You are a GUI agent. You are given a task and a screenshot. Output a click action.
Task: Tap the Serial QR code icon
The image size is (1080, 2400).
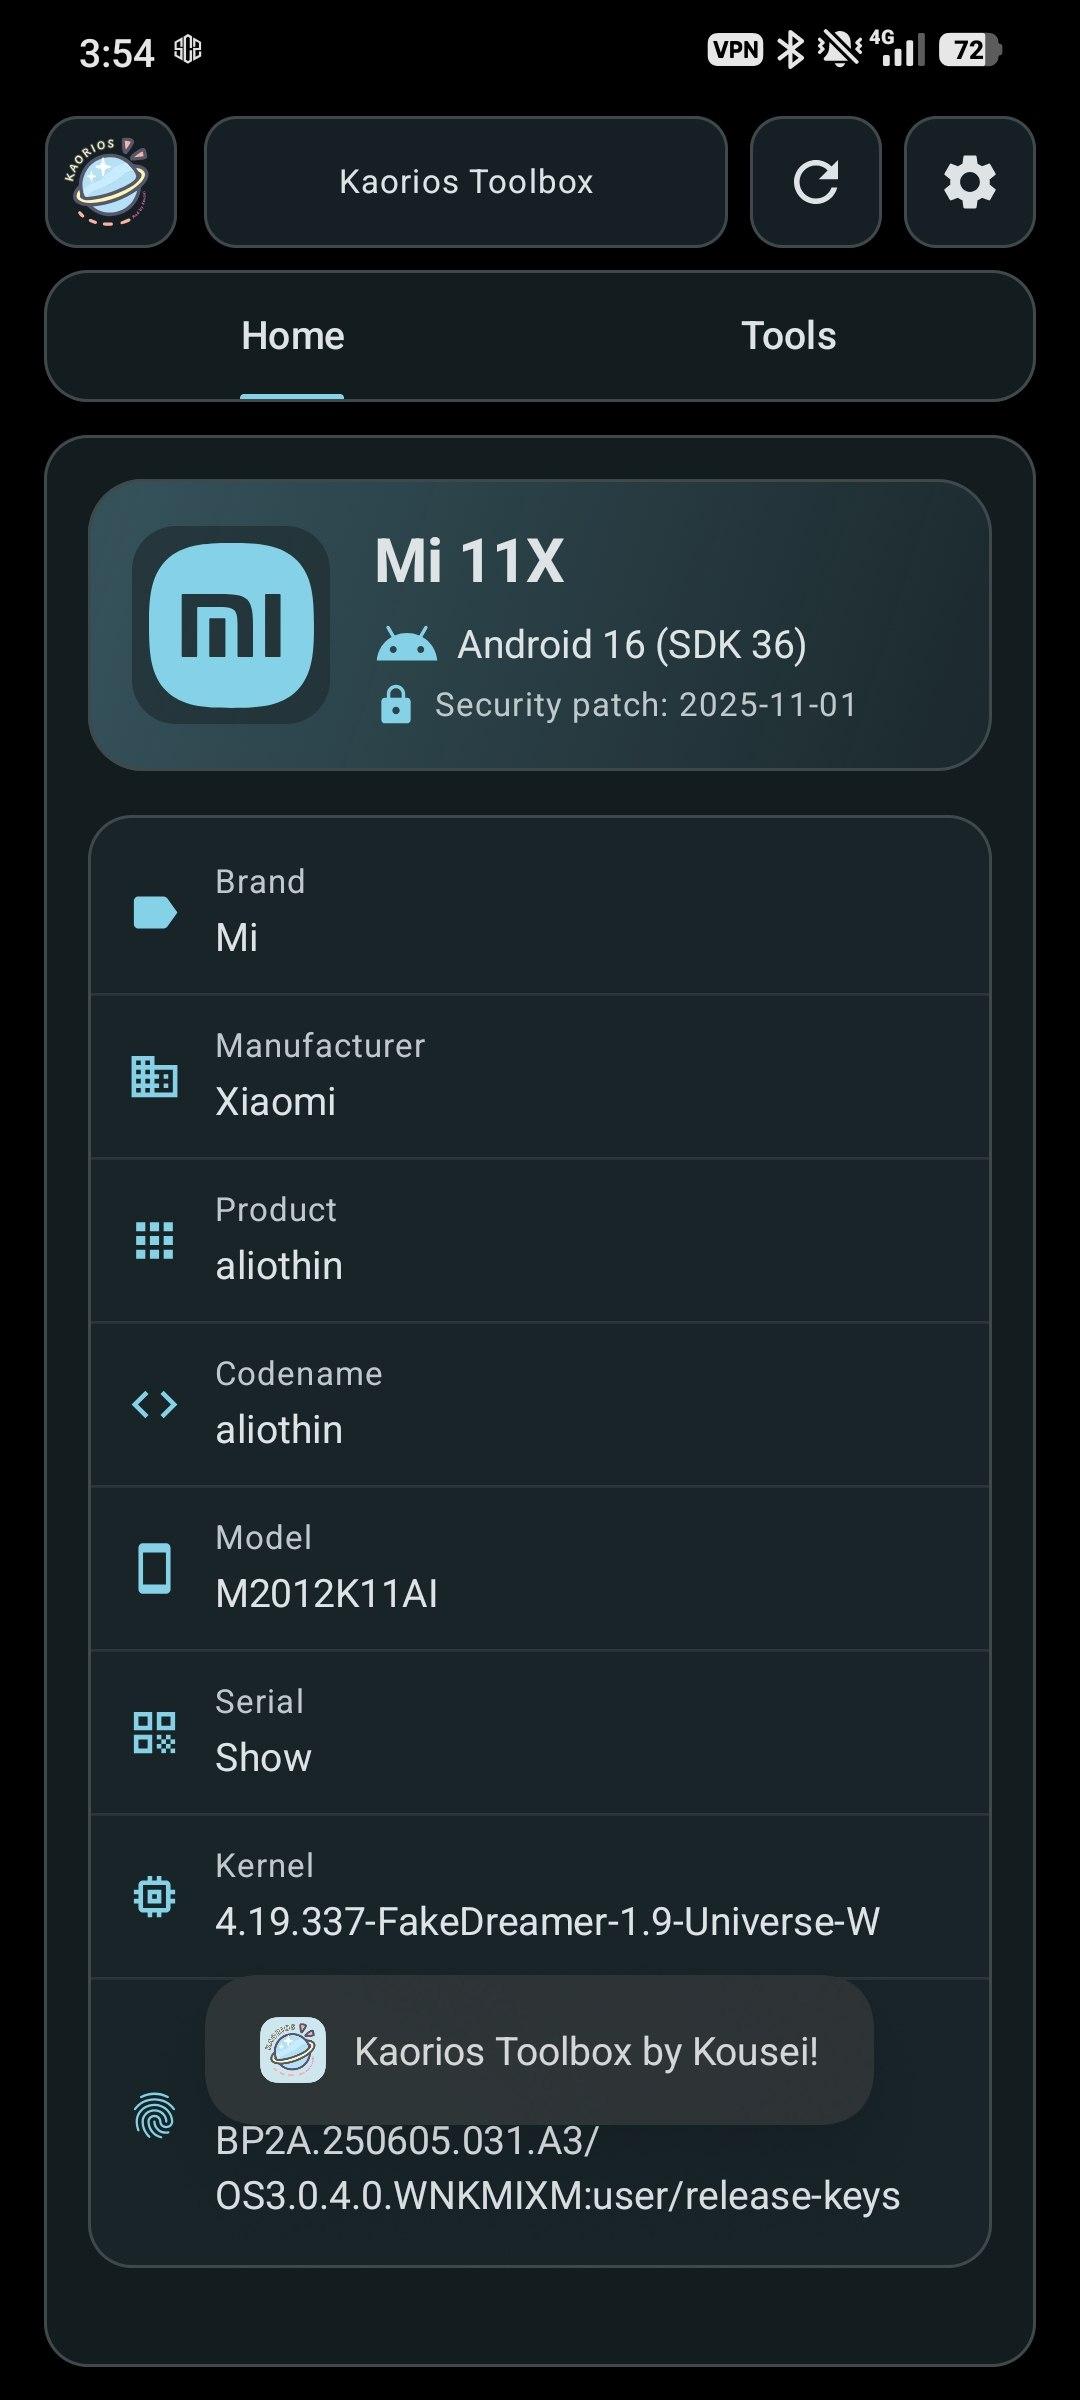[155, 1732]
